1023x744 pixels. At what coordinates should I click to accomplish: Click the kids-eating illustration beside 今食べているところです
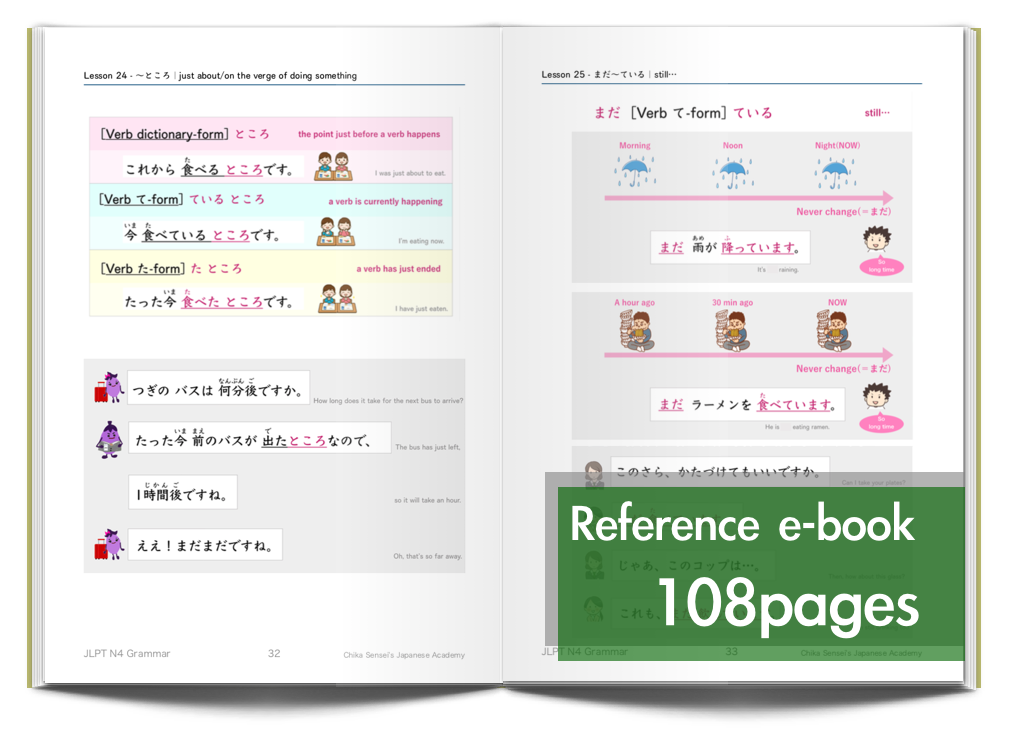coord(335,232)
